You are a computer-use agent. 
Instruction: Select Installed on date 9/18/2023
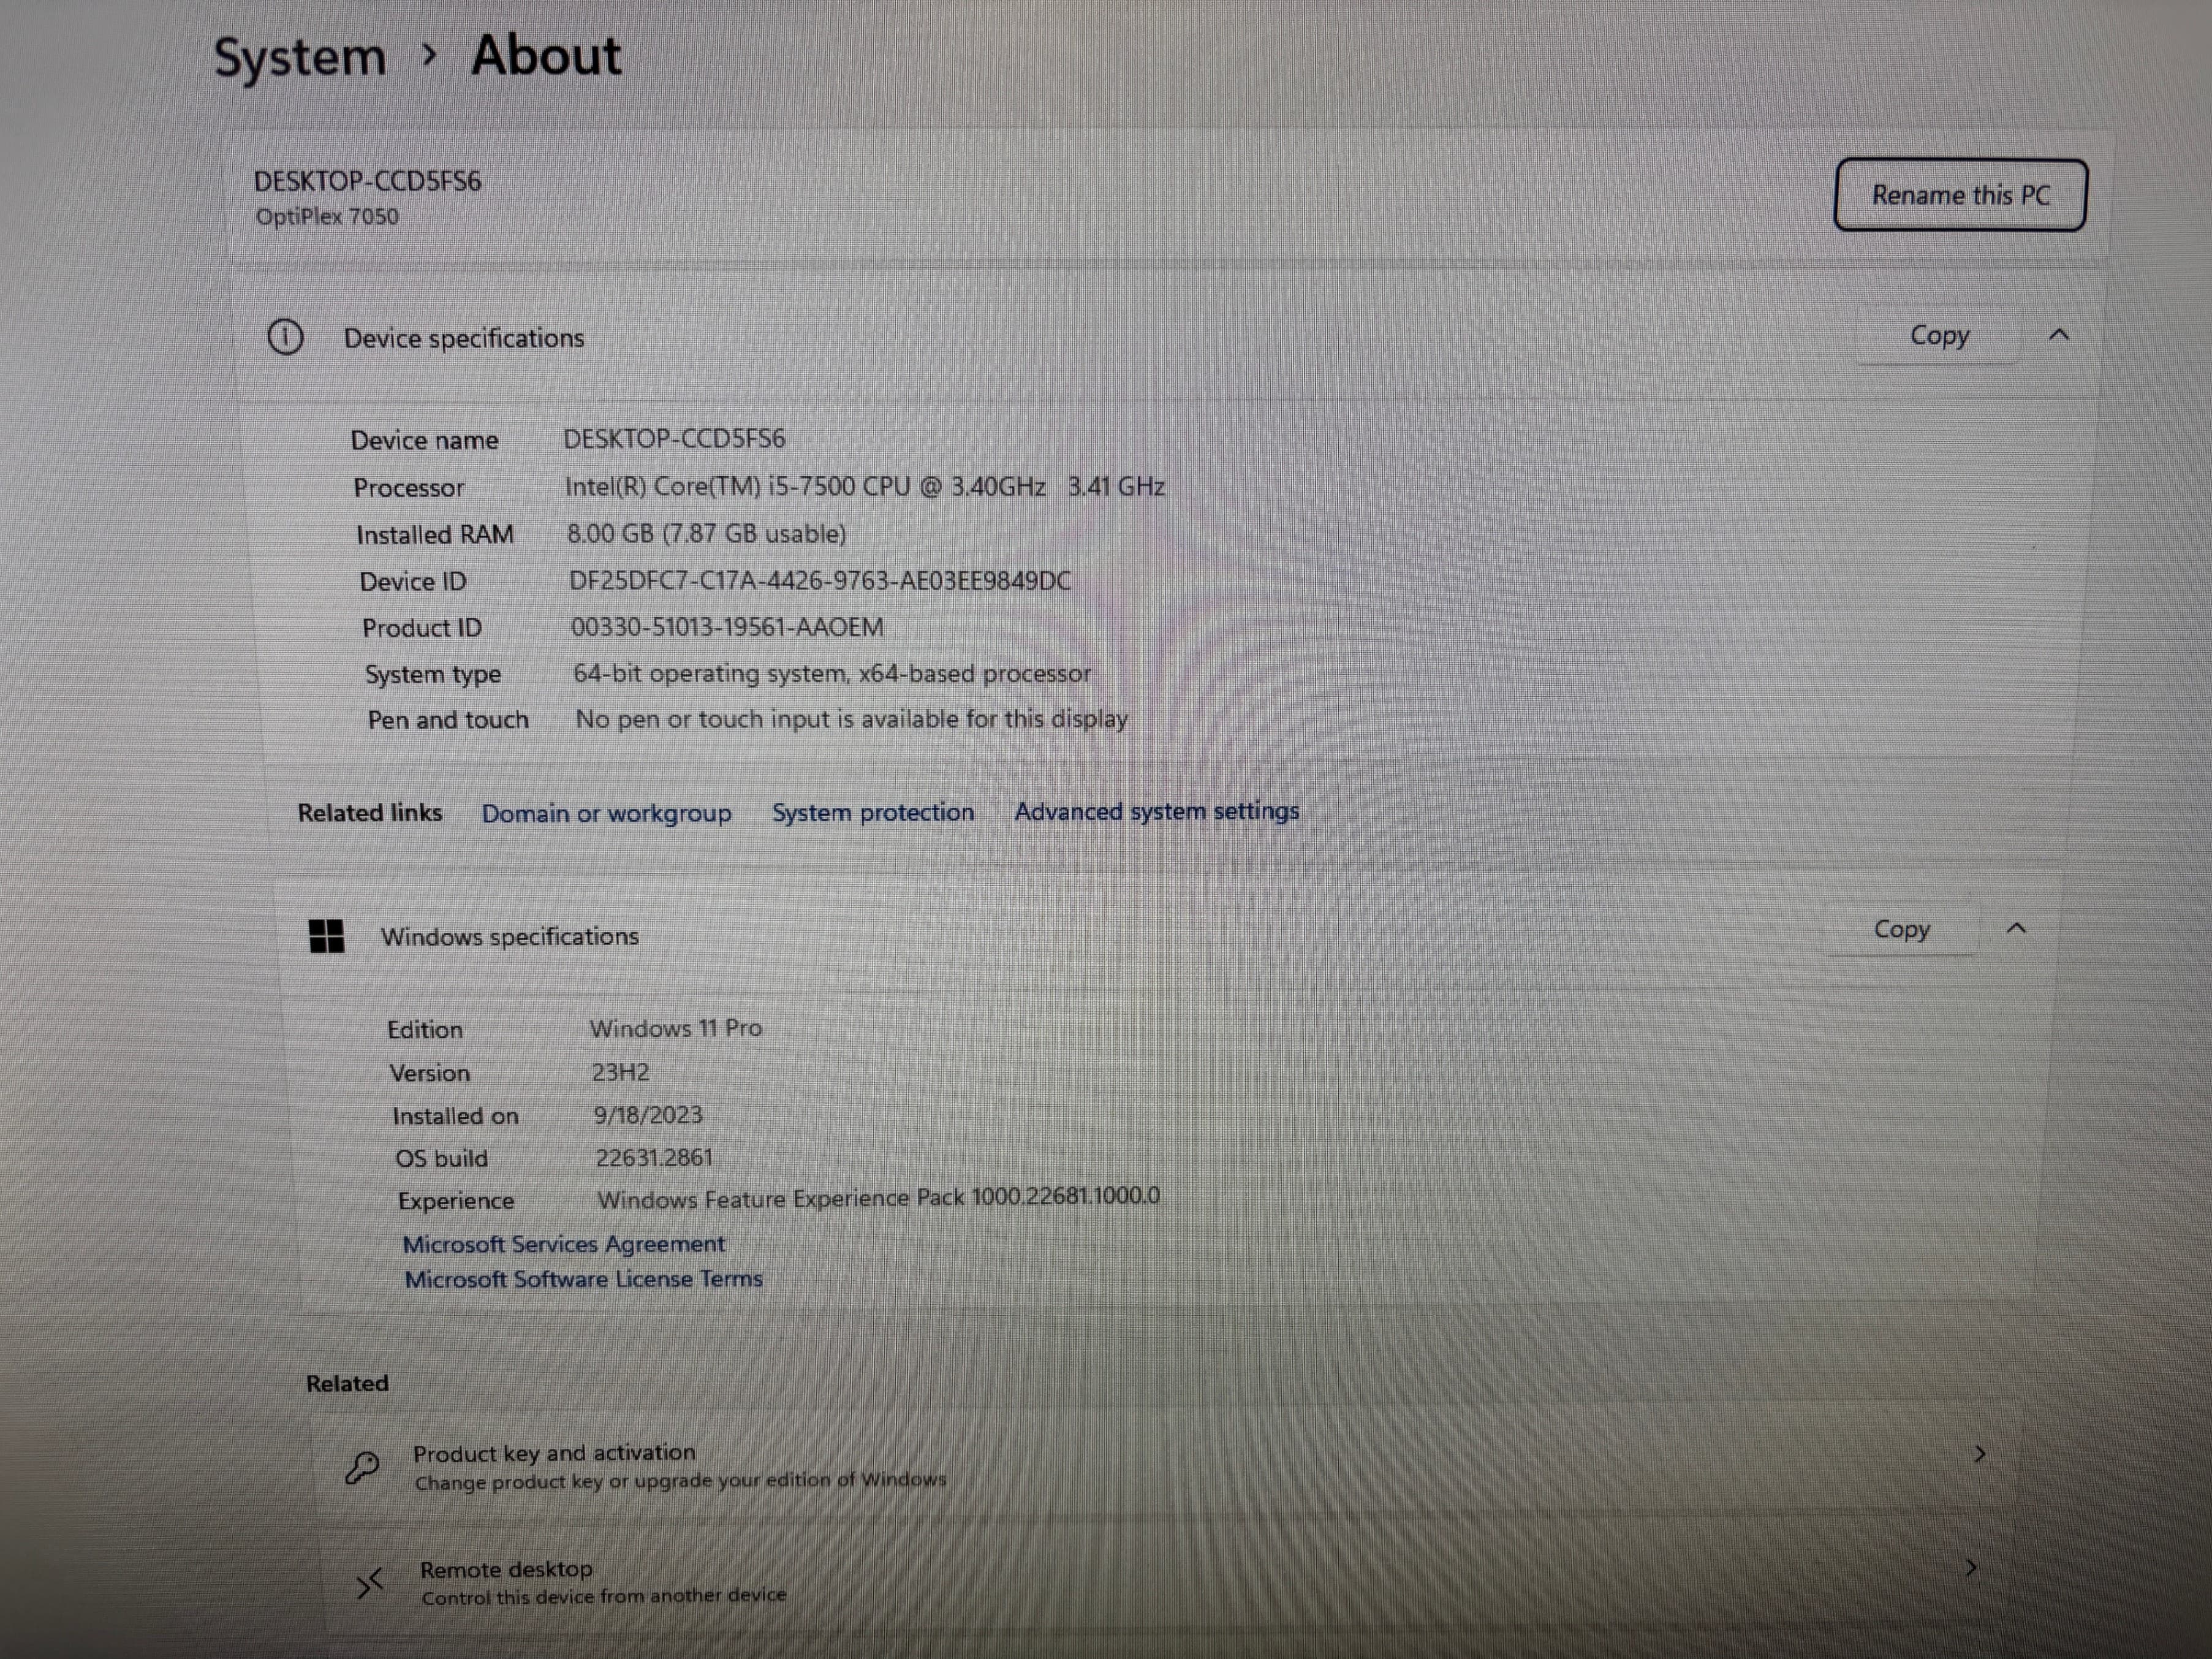click(x=648, y=1115)
